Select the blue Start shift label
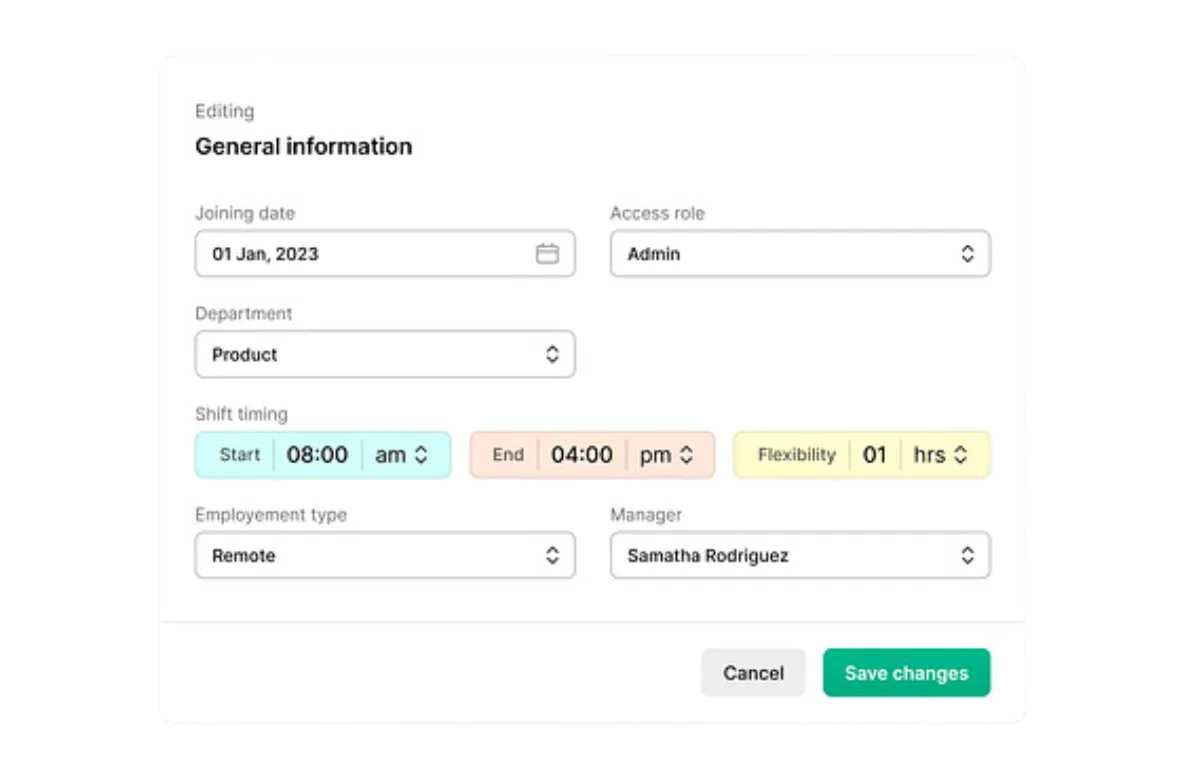Image resolution: width=1200 pixels, height=780 pixels. coord(239,455)
